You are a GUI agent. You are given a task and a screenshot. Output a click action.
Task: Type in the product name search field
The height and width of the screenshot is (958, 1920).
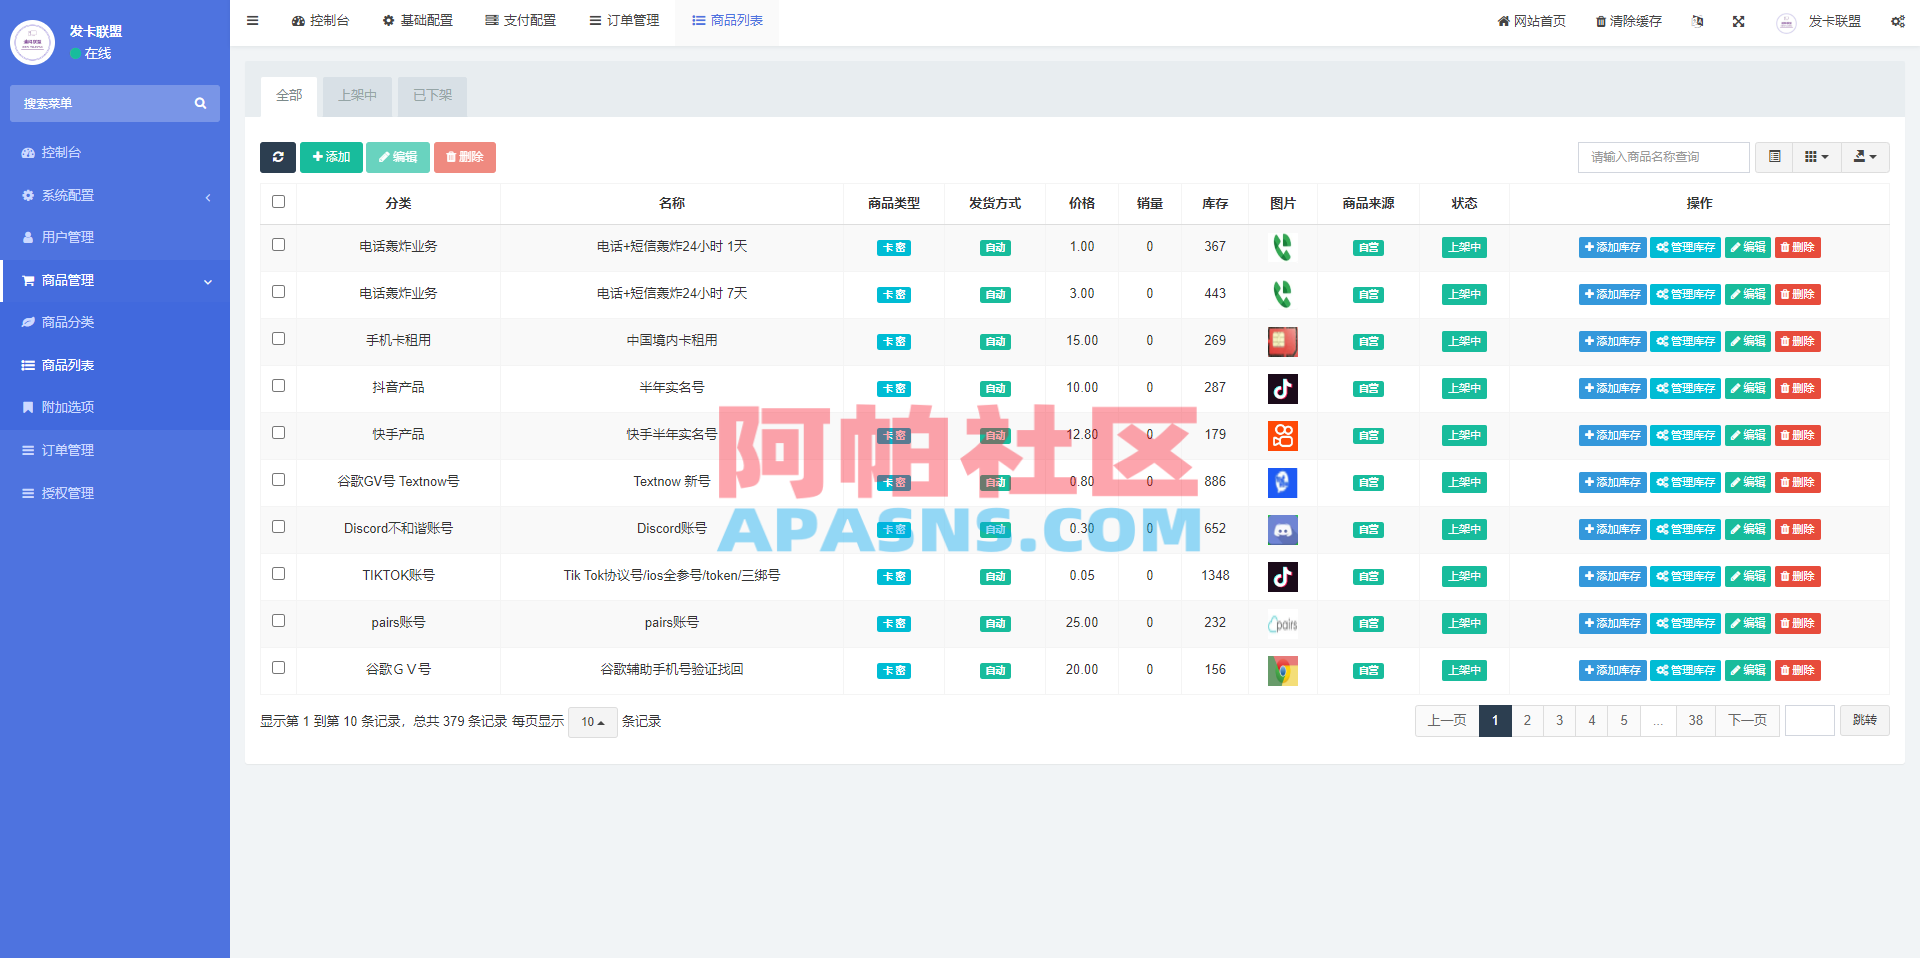(x=1662, y=157)
